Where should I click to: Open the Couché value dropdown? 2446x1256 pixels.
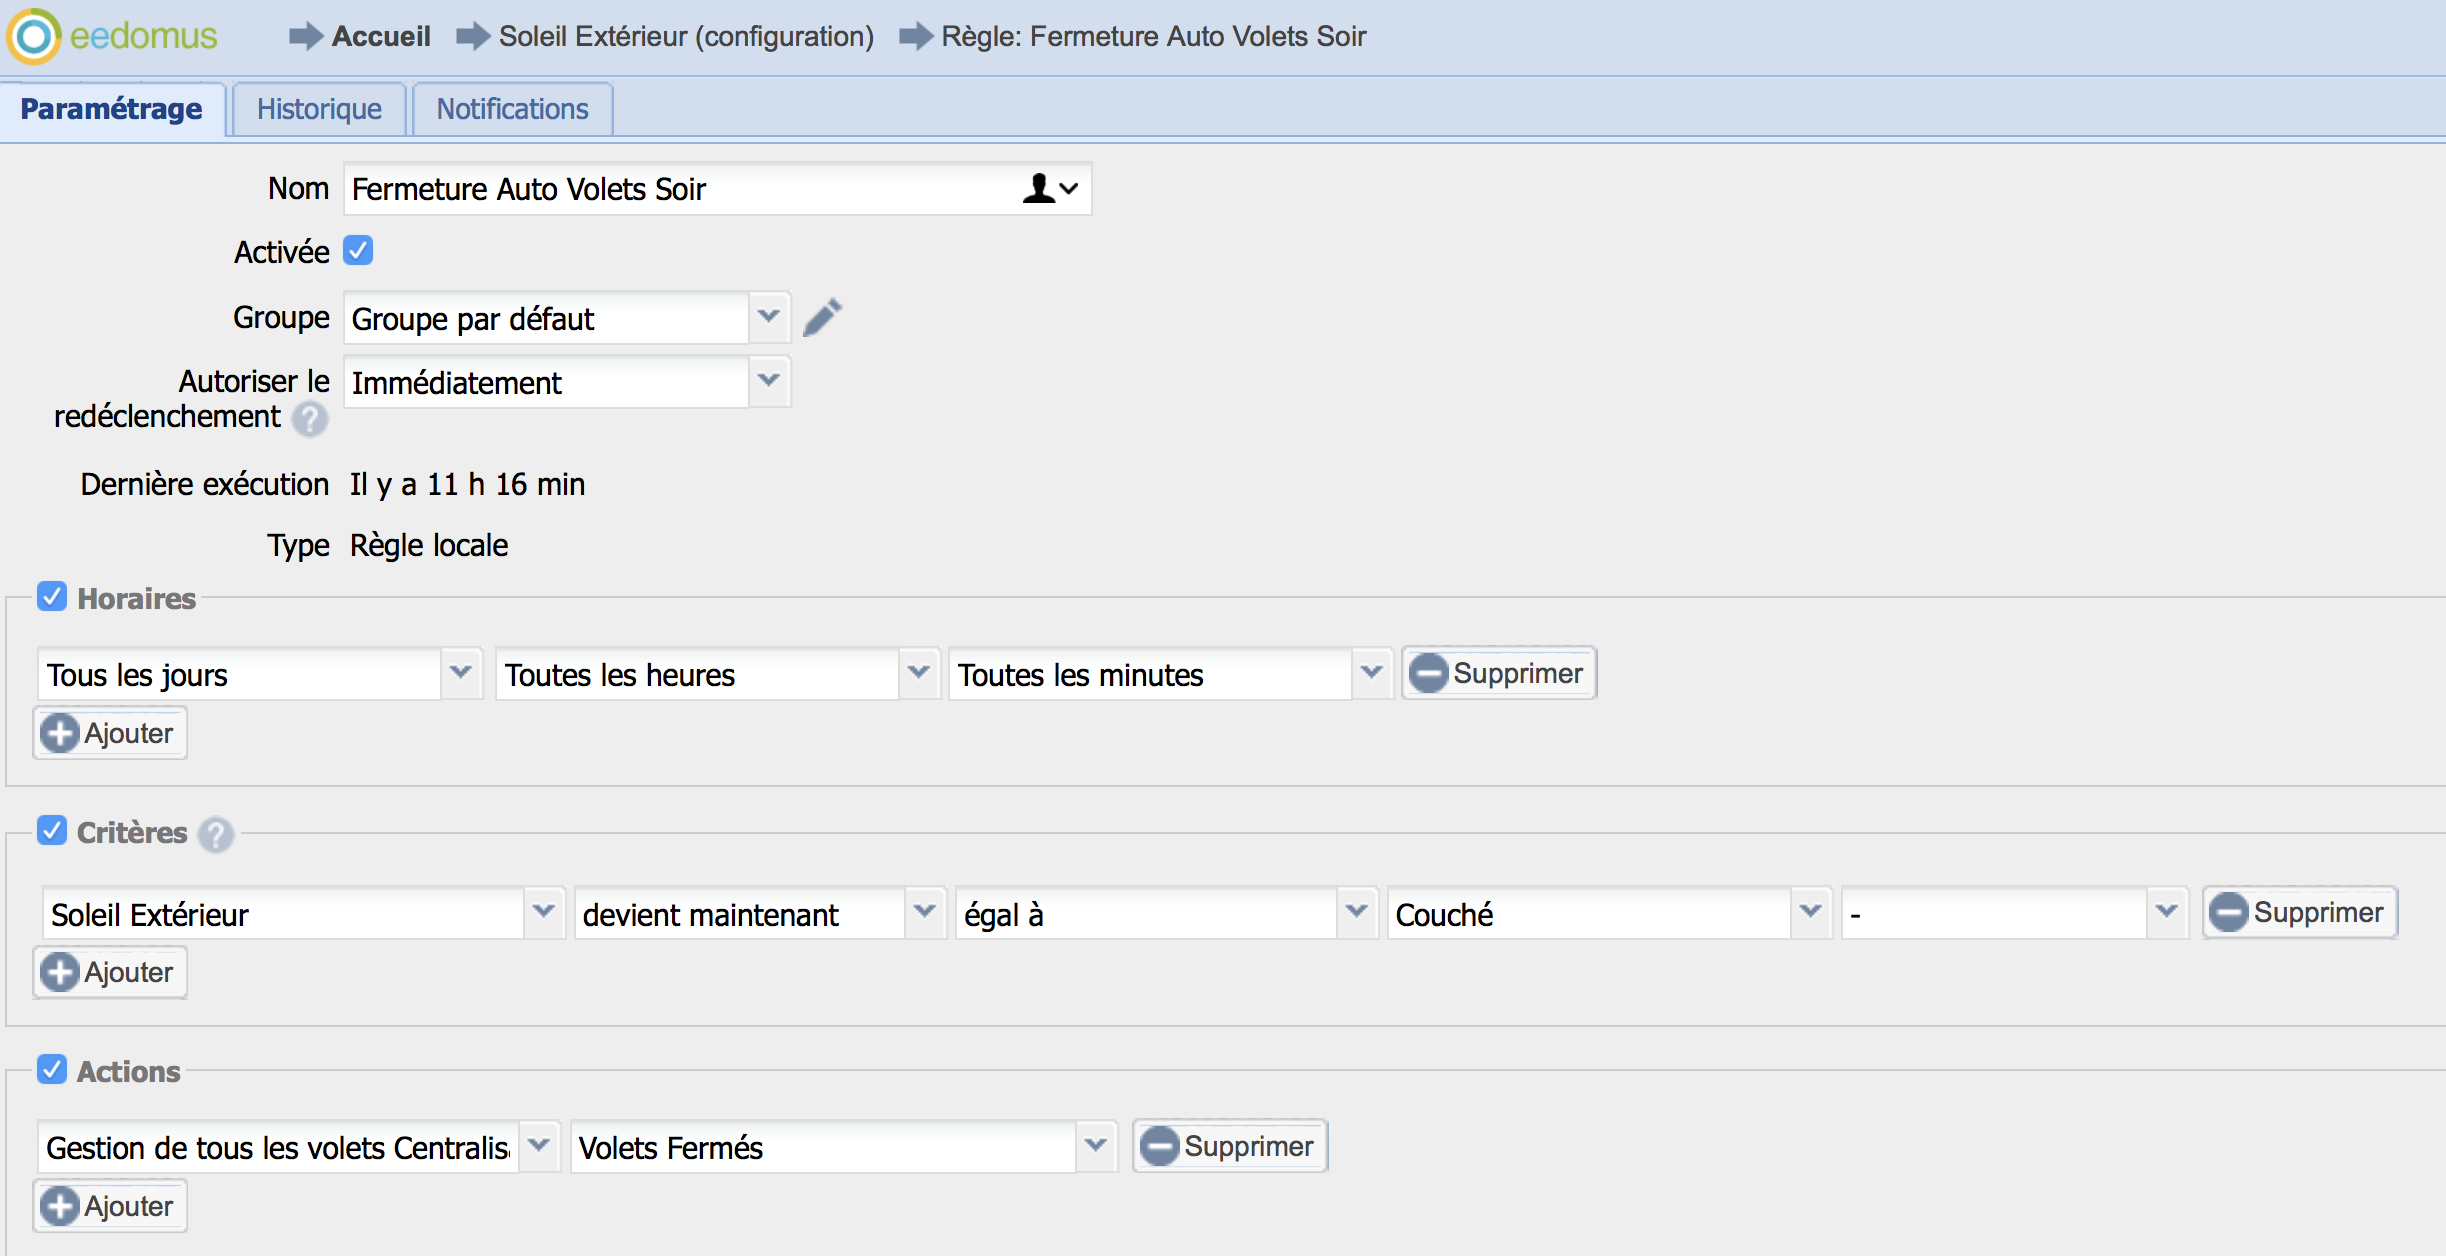(1810, 913)
